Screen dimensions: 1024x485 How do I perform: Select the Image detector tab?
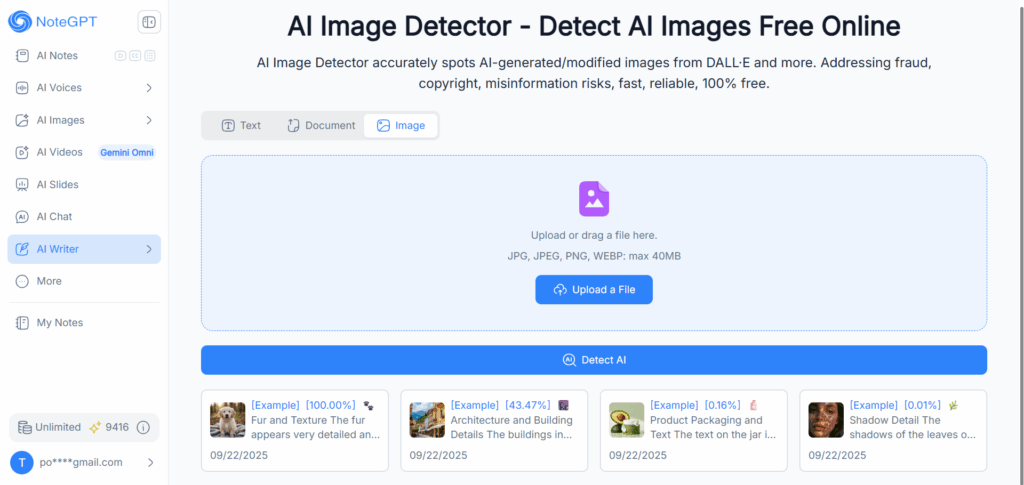(401, 125)
